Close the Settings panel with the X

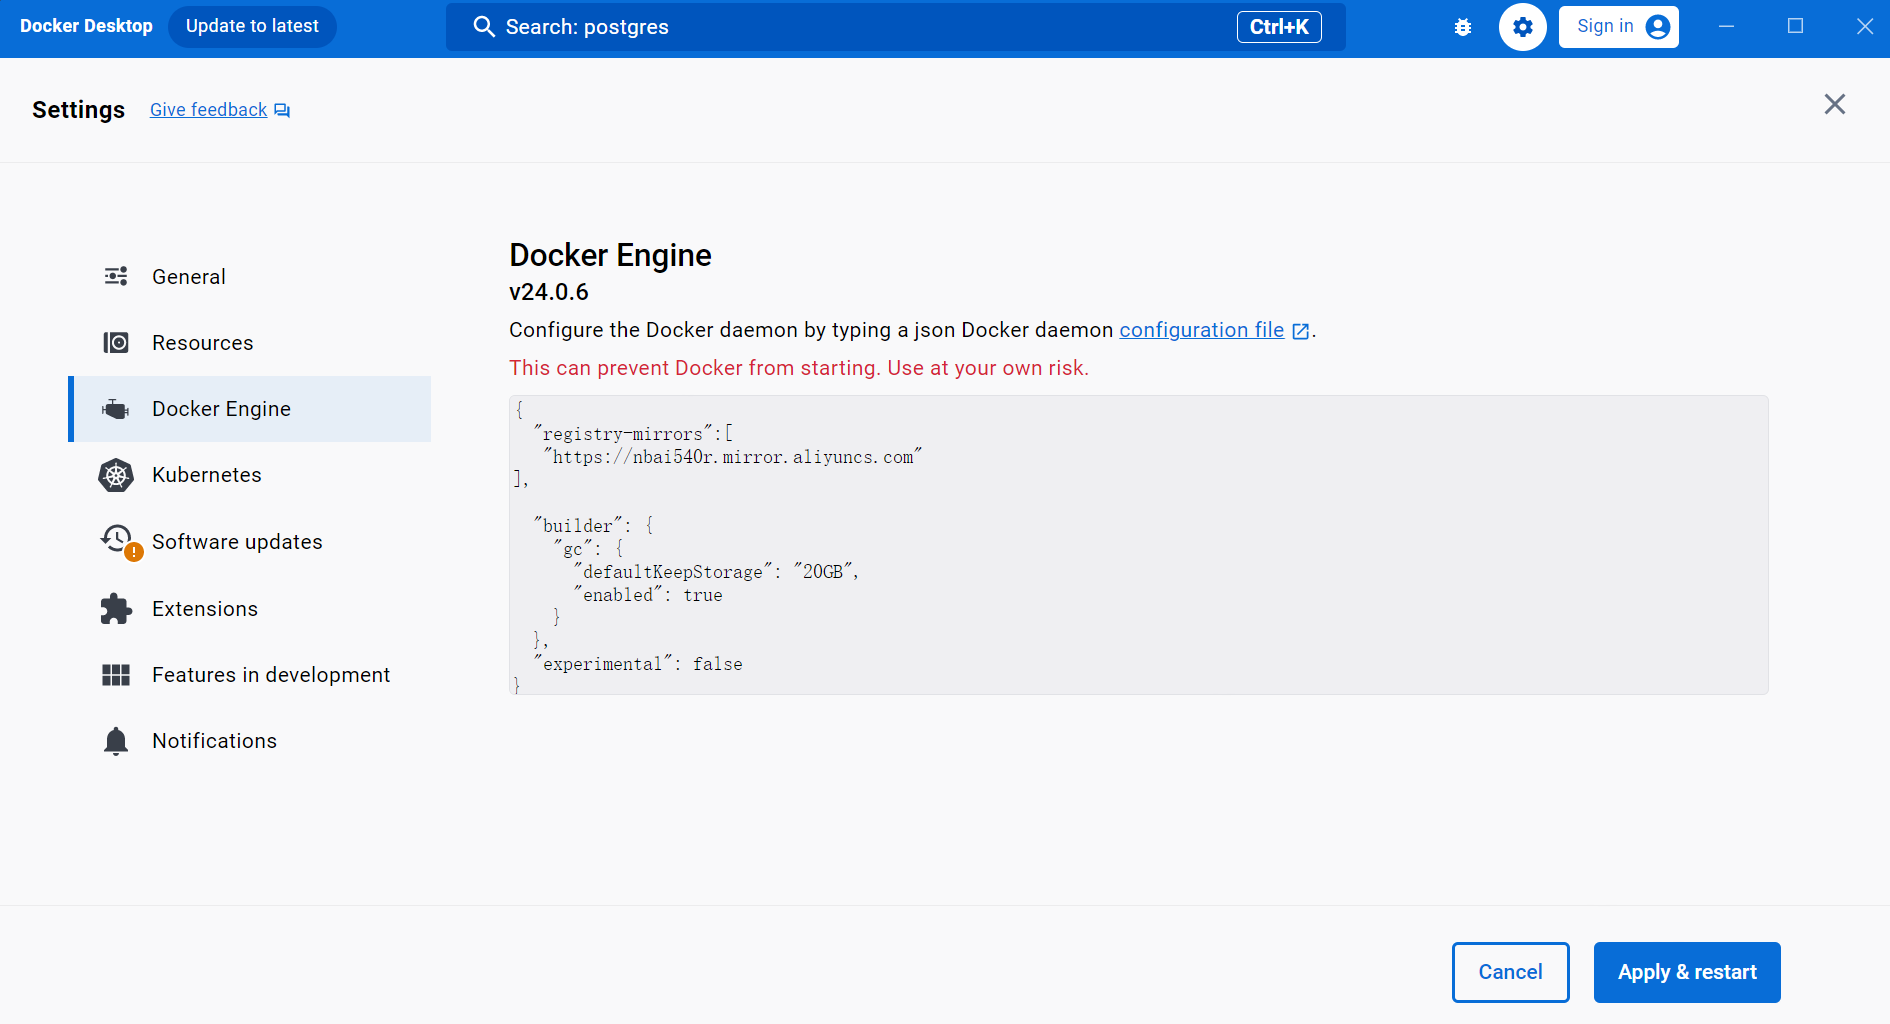1834,105
